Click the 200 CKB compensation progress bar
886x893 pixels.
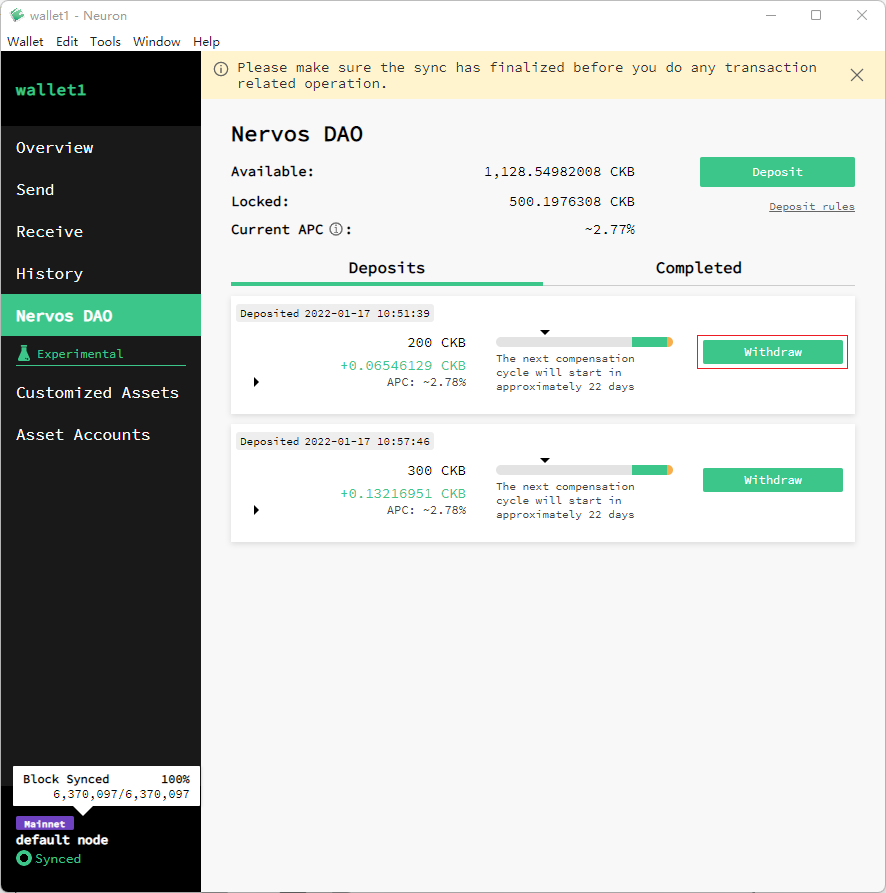[x=583, y=342]
